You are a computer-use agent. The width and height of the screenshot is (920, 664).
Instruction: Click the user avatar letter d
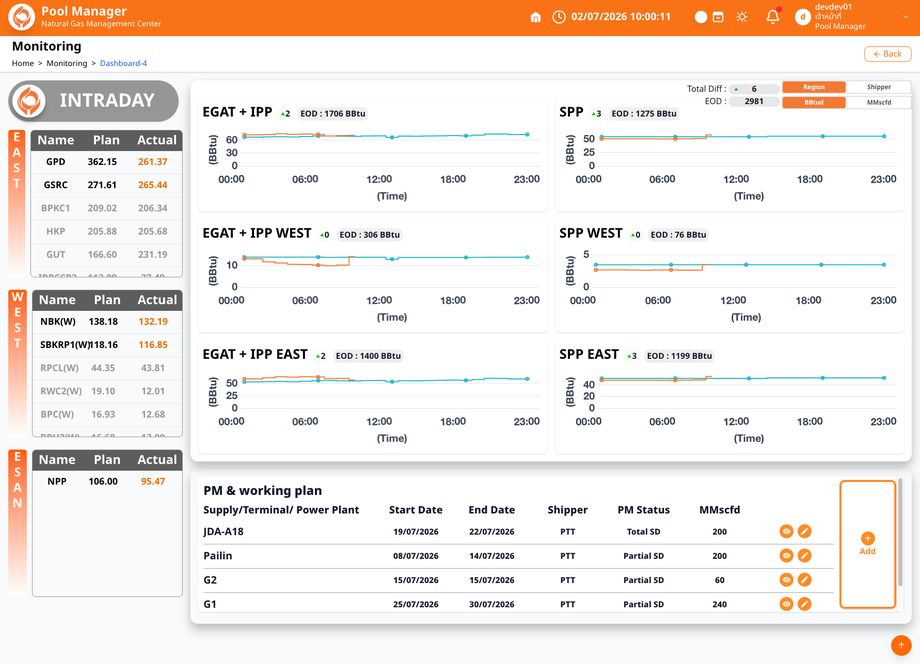click(802, 17)
